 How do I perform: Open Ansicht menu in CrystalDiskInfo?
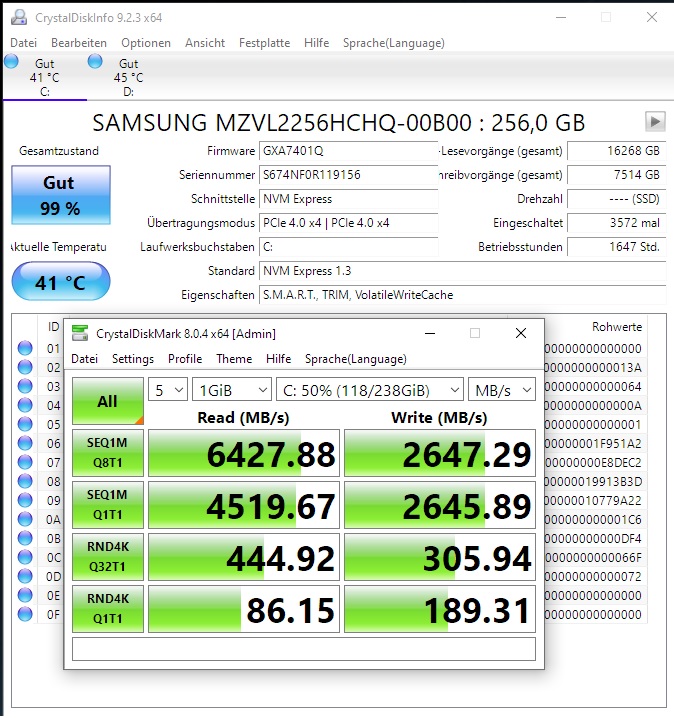(x=205, y=43)
